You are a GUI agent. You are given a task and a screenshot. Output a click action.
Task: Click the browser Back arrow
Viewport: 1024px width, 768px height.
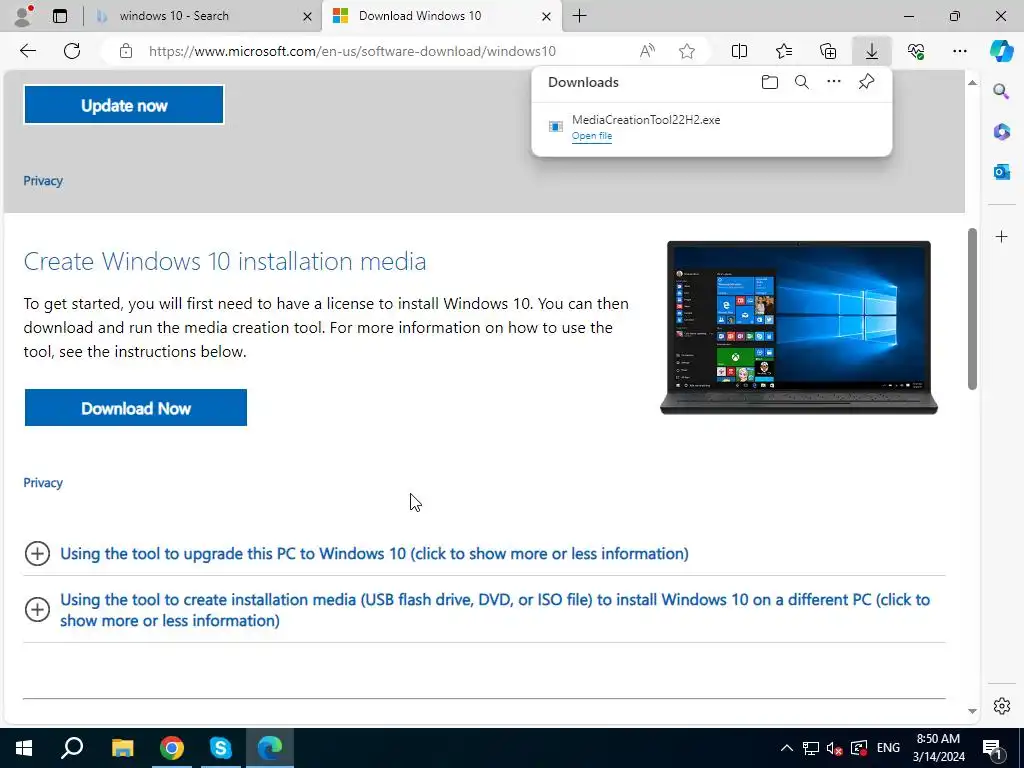(27, 51)
